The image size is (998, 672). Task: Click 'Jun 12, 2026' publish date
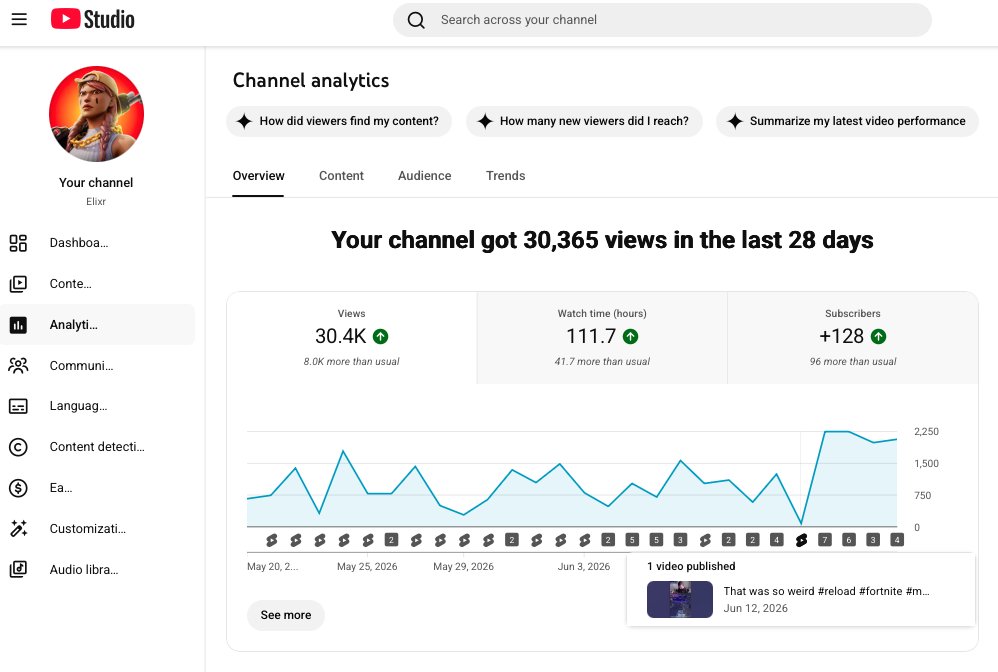click(x=756, y=608)
